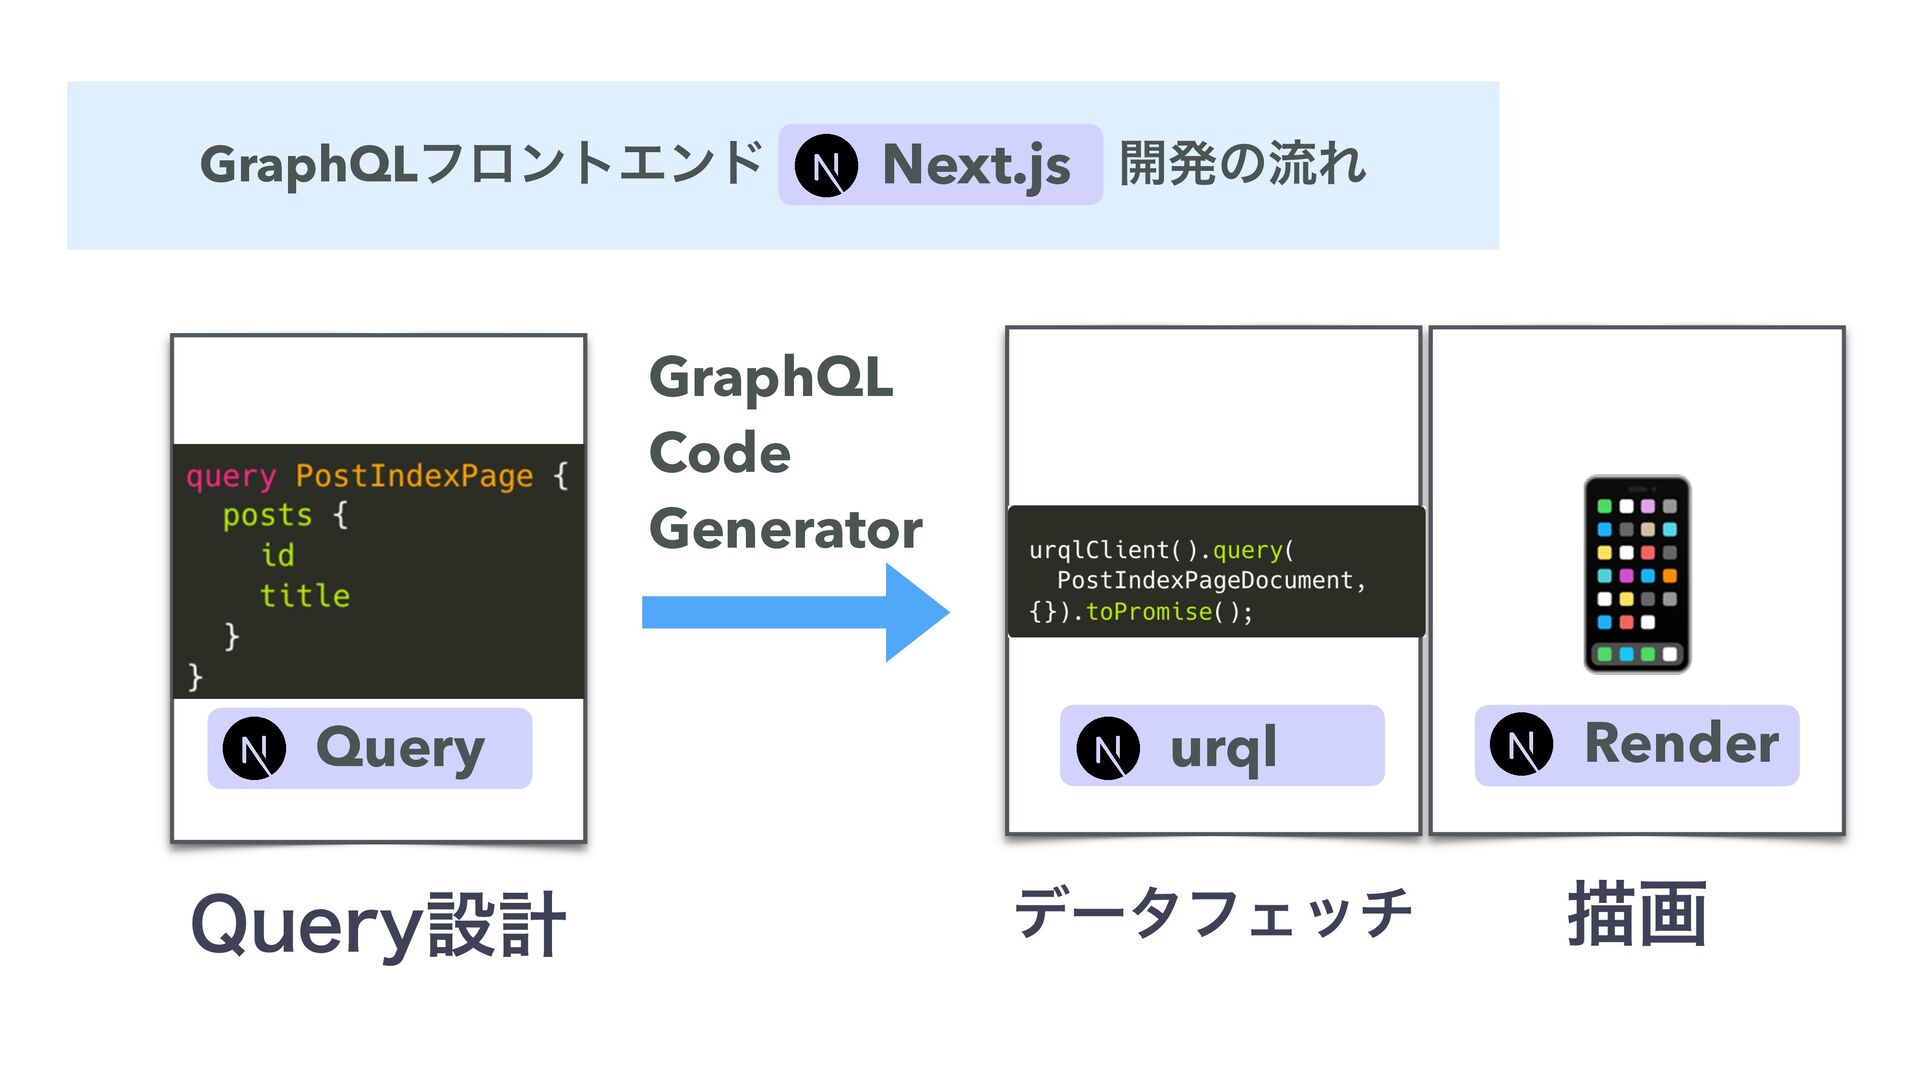Image resolution: width=1920 pixels, height=1080 pixels.
Task: Click the 'Generator' word above the arrow
Action: [786, 529]
